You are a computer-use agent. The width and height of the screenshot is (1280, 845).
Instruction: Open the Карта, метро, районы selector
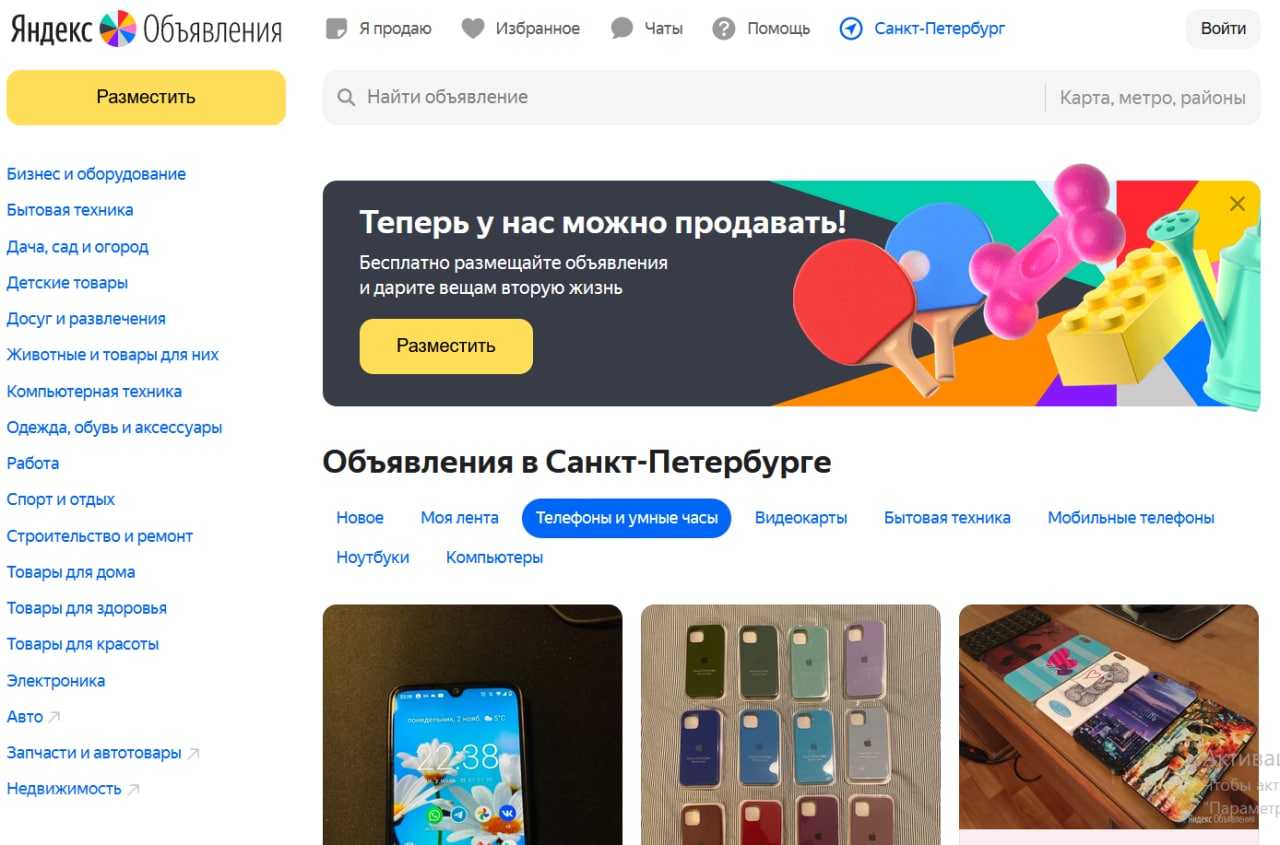point(1152,97)
